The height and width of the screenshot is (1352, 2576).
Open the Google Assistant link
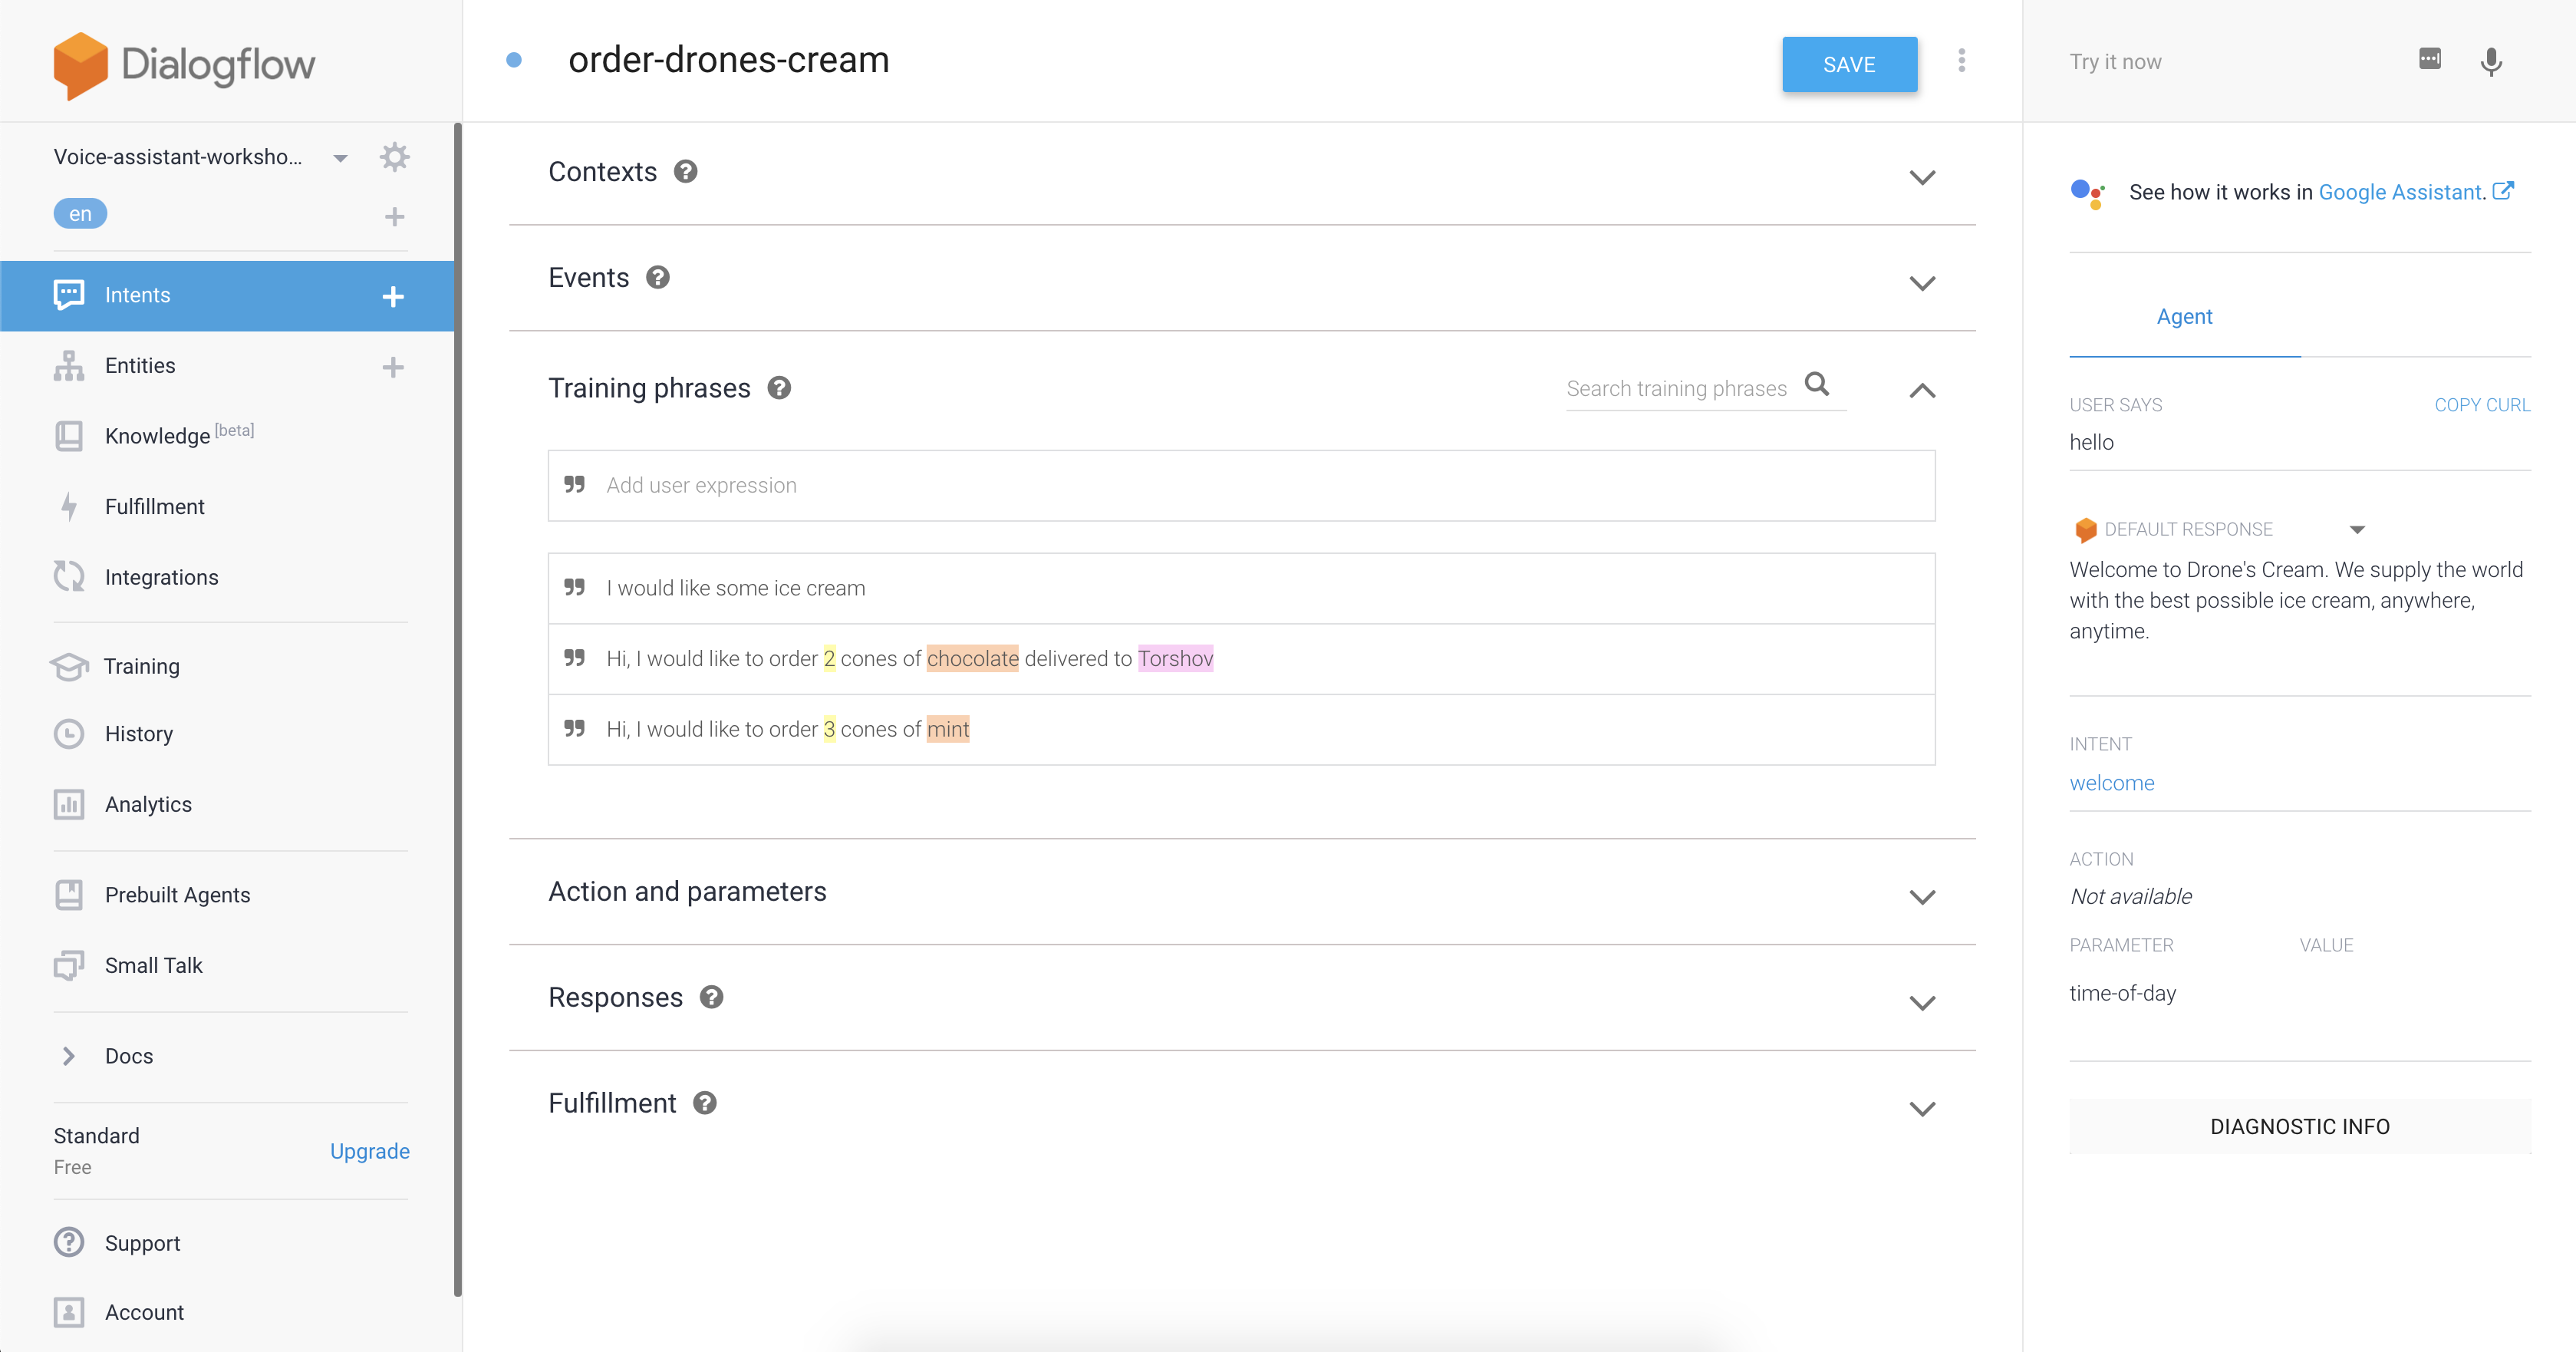(2401, 192)
